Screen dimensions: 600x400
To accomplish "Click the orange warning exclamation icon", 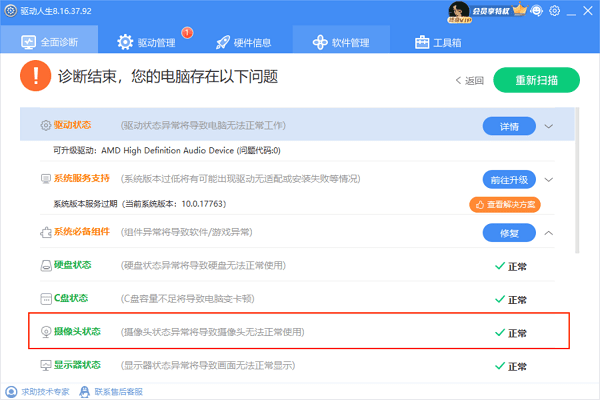I will pyautogui.click(x=36, y=76).
